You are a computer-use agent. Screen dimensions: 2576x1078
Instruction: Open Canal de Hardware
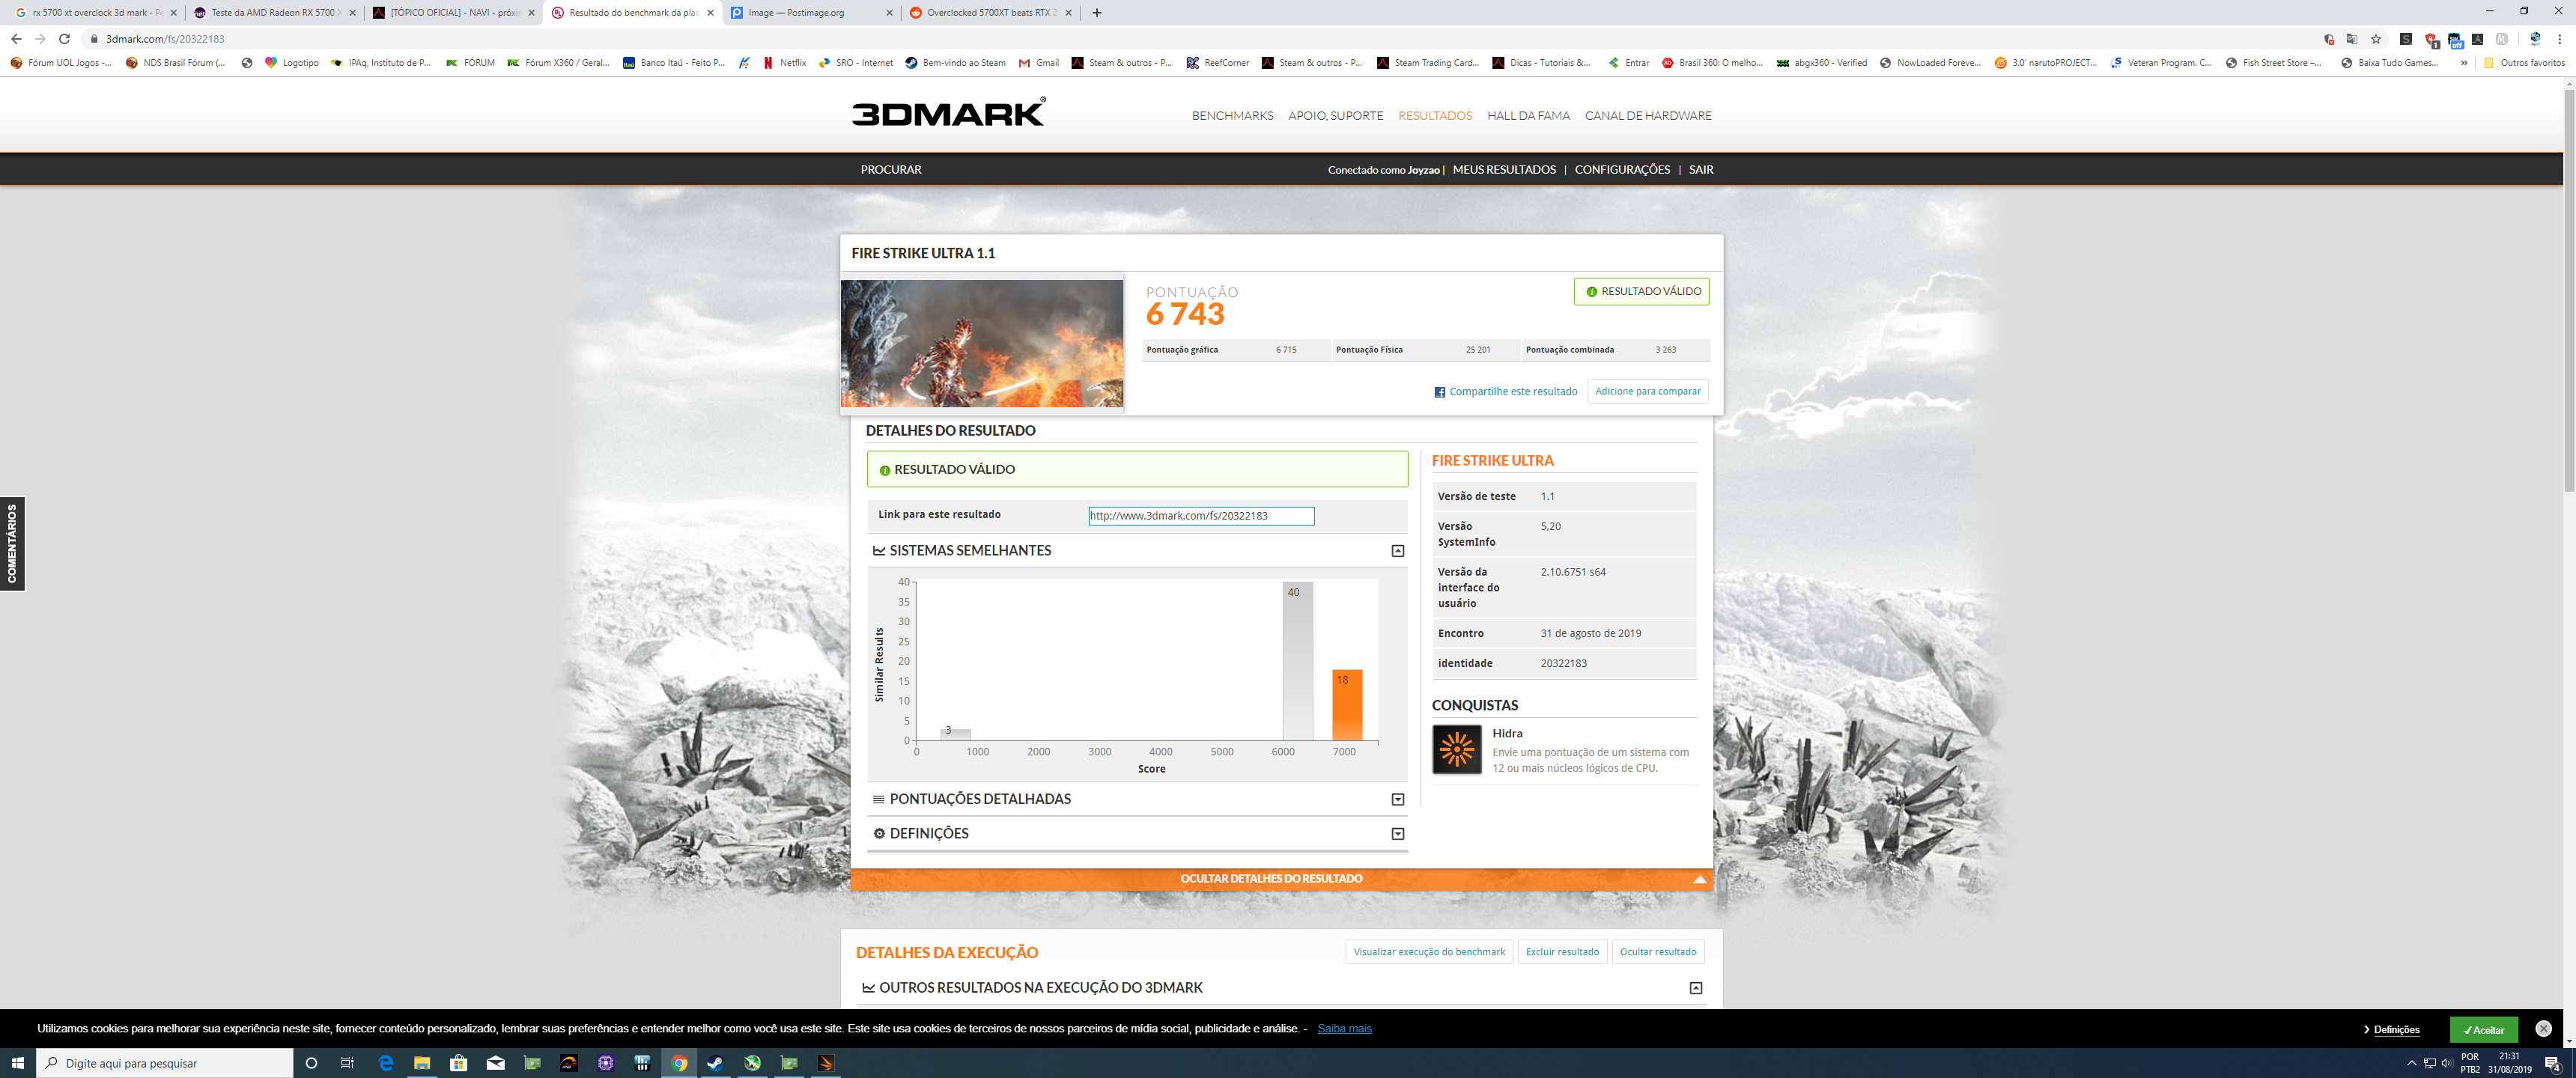1648,116
